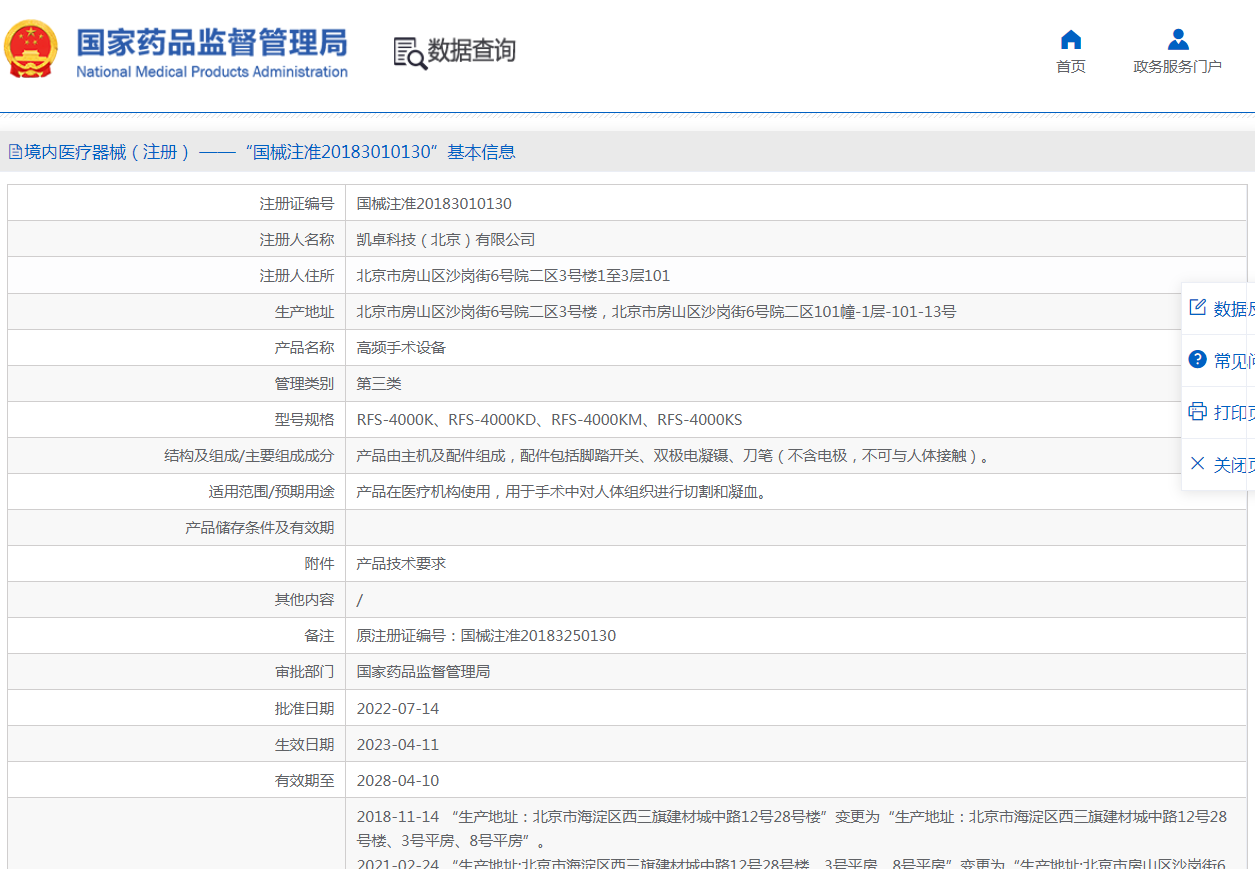Click the 审批部门 label cell
This screenshot has width=1255, height=869.
point(177,671)
